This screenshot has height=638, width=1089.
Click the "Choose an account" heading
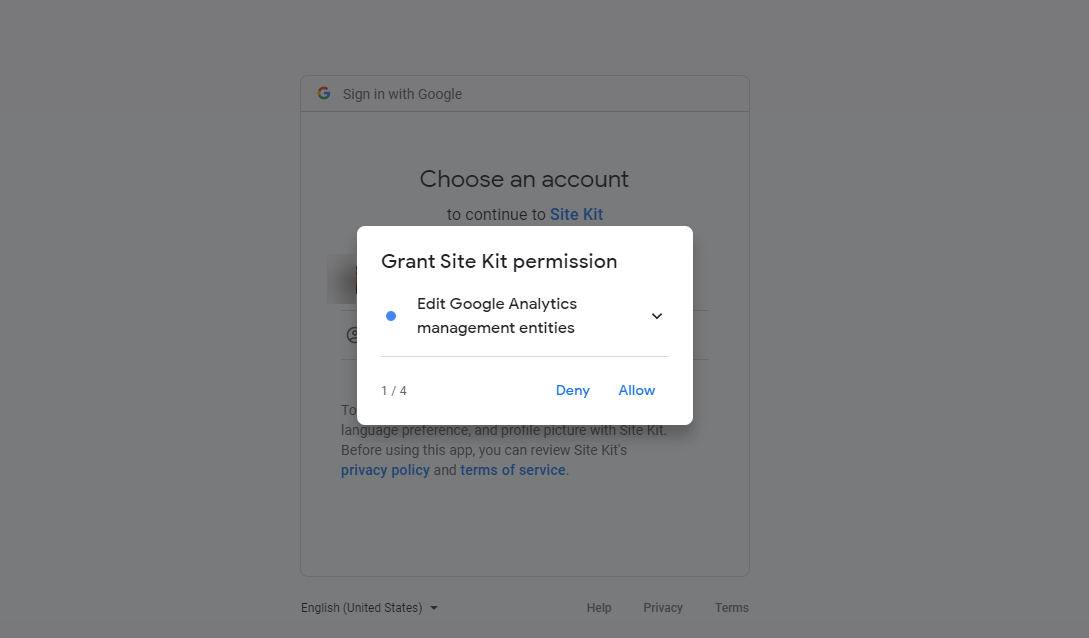pos(524,179)
